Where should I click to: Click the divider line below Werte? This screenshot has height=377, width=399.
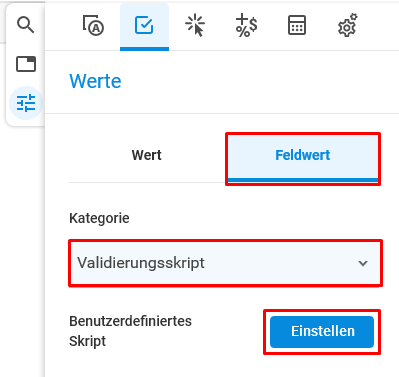click(x=222, y=113)
